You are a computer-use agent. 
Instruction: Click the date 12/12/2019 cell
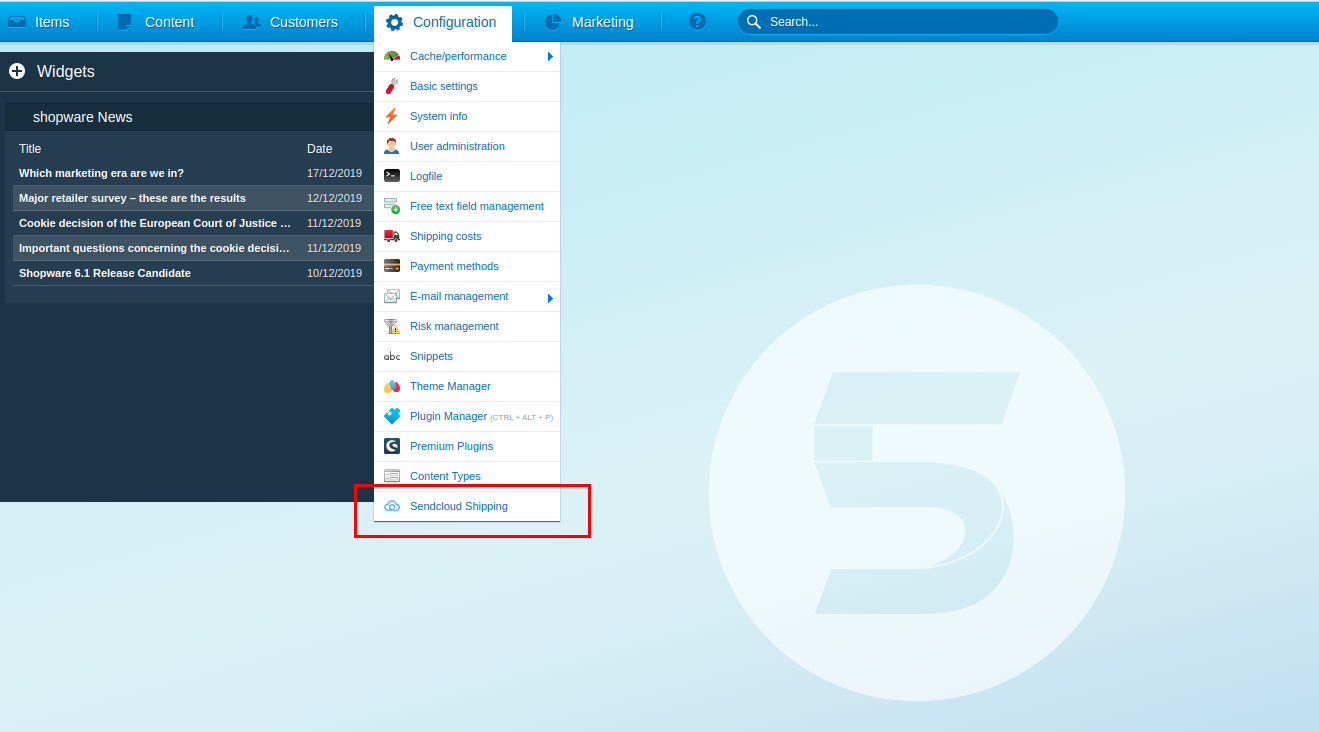click(334, 198)
